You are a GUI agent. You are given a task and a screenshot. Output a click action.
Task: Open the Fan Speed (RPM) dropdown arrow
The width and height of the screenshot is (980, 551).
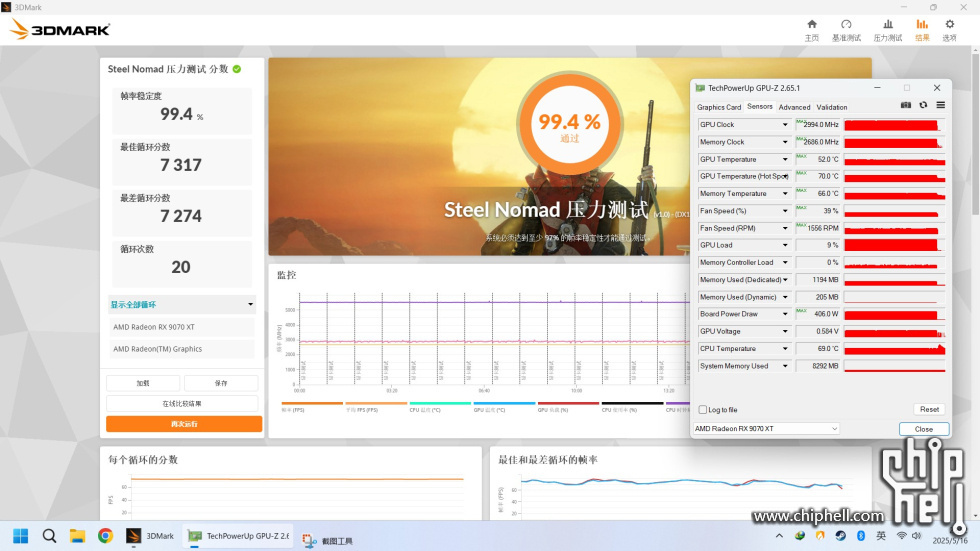[785, 228]
